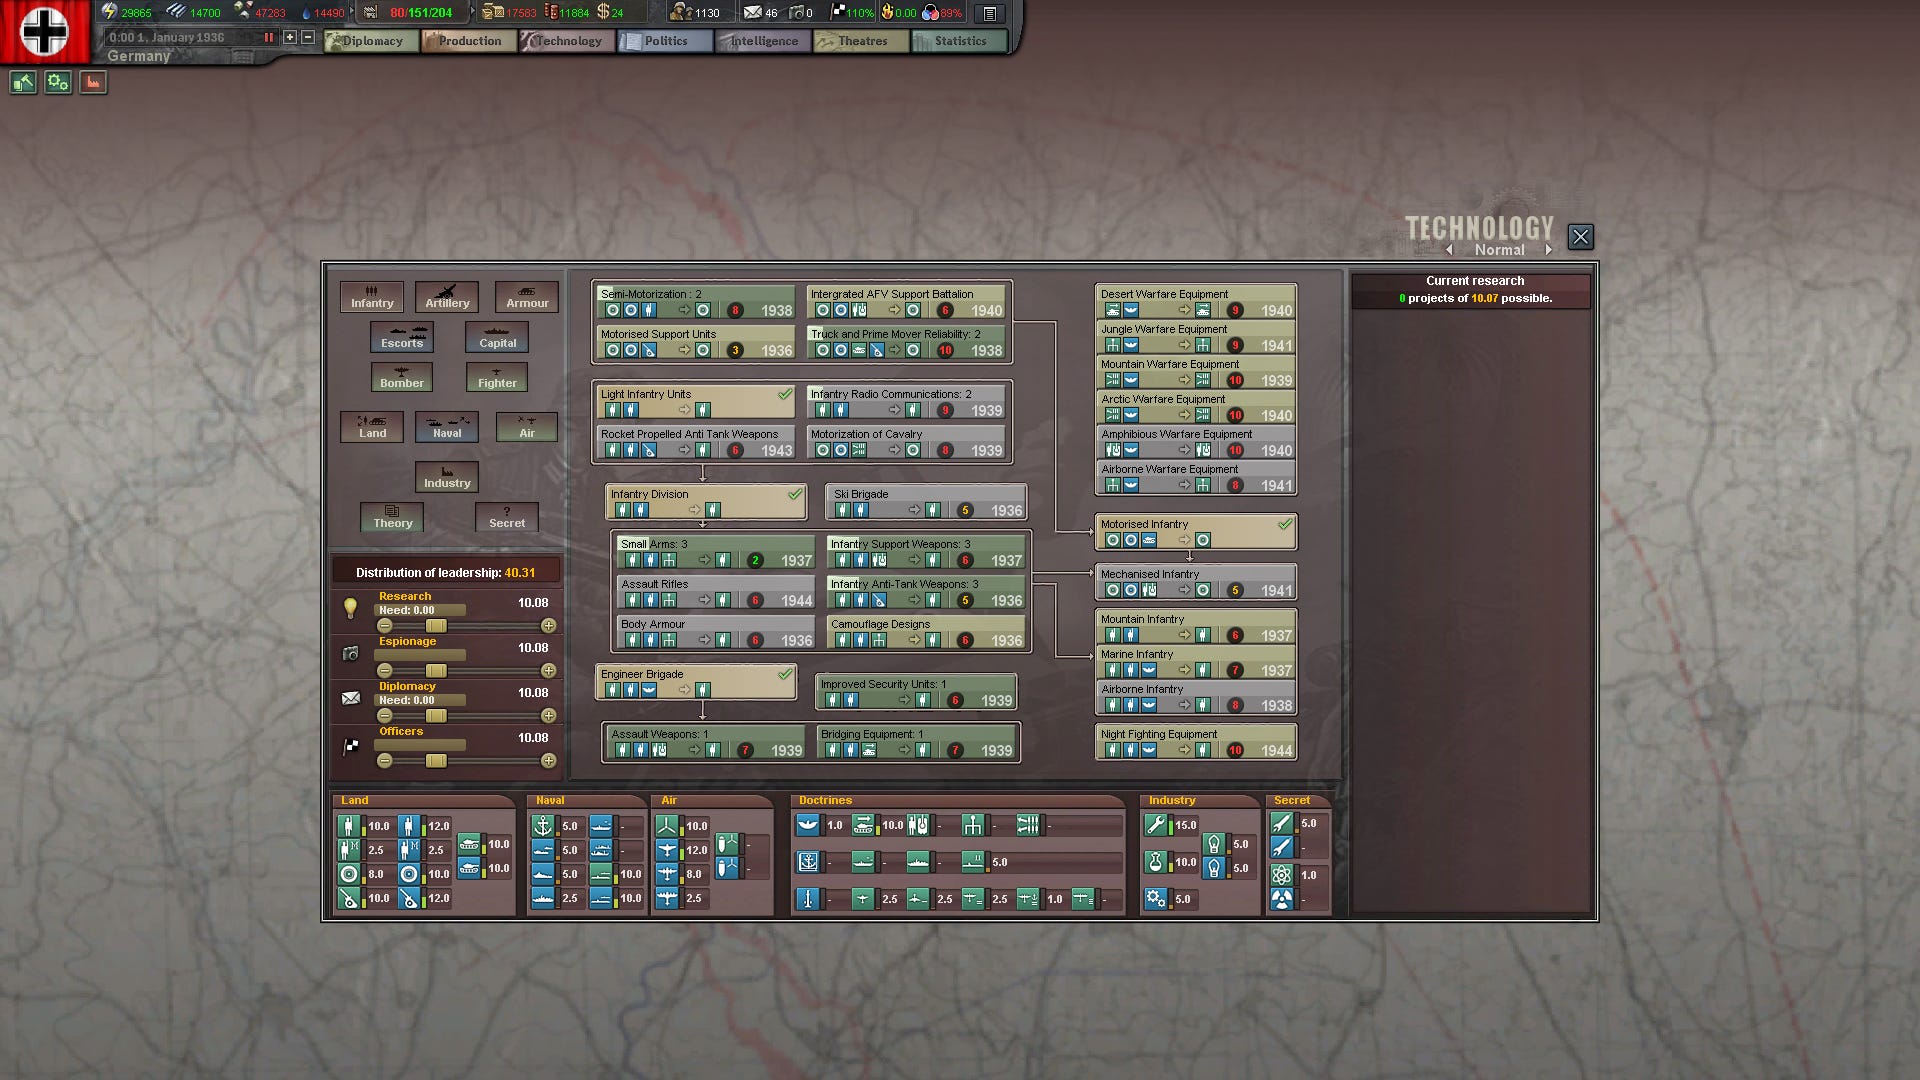Click the Research leadership slider handle
Screen dimensions: 1920x1080
(x=436, y=626)
